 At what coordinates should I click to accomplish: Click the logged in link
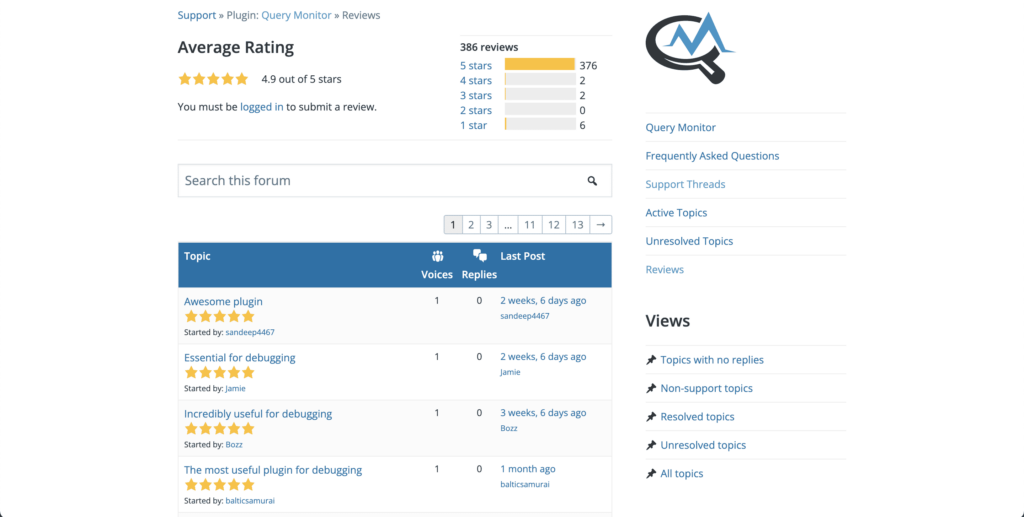(x=261, y=107)
